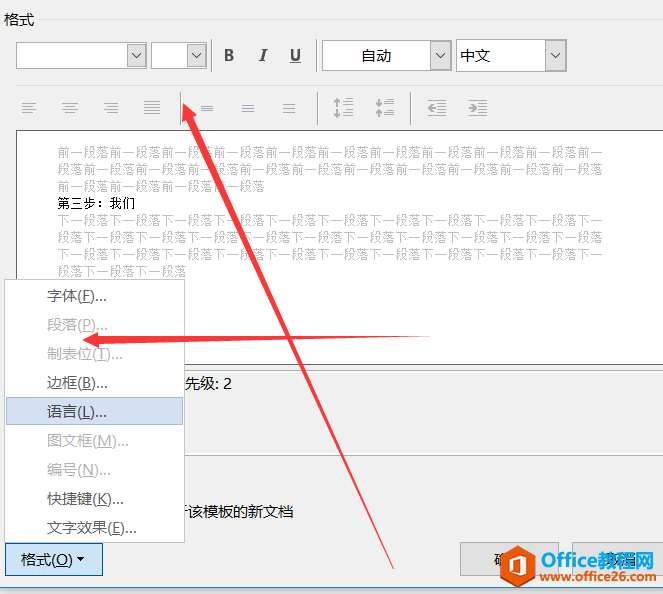This screenshot has height=594, width=663.
Task: Open 格式(O) dropdown button
Action: (x=54, y=560)
